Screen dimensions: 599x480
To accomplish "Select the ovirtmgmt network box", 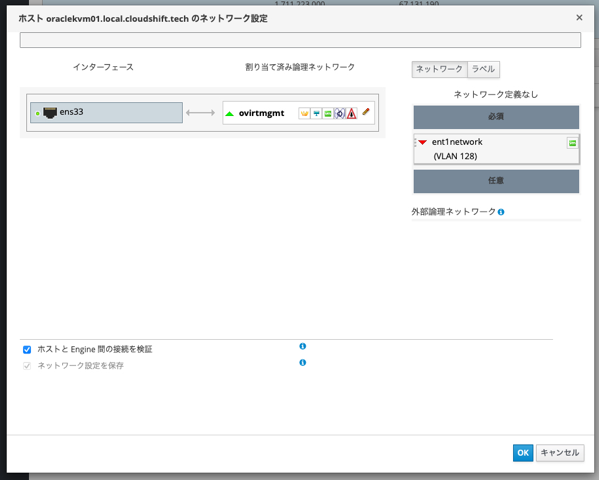I will 298,113.
